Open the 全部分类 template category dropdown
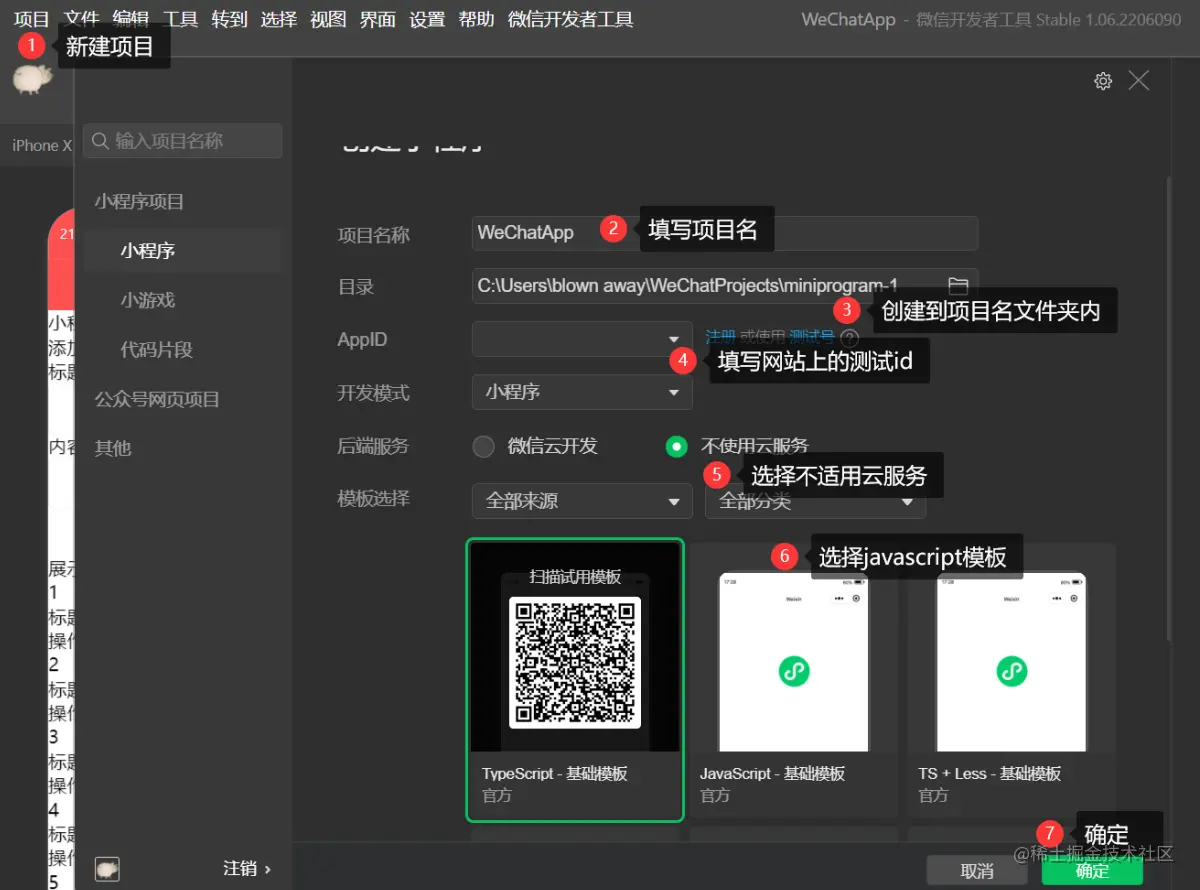Image resolution: width=1200 pixels, height=890 pixels. coord(815,501)
